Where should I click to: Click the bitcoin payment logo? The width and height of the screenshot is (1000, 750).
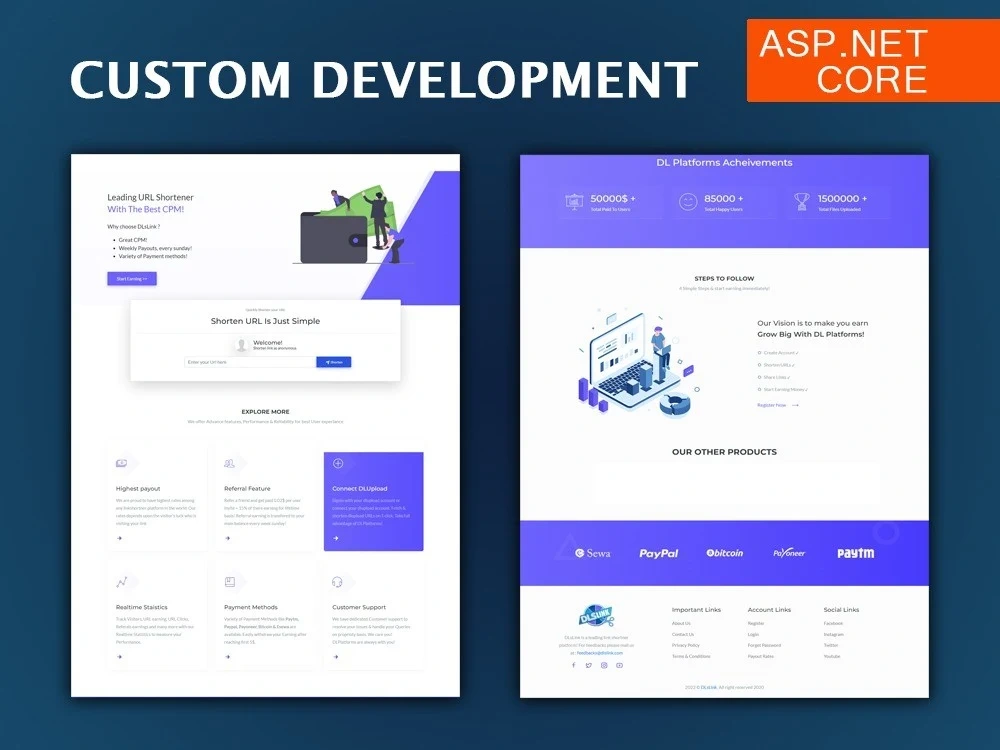724,553
